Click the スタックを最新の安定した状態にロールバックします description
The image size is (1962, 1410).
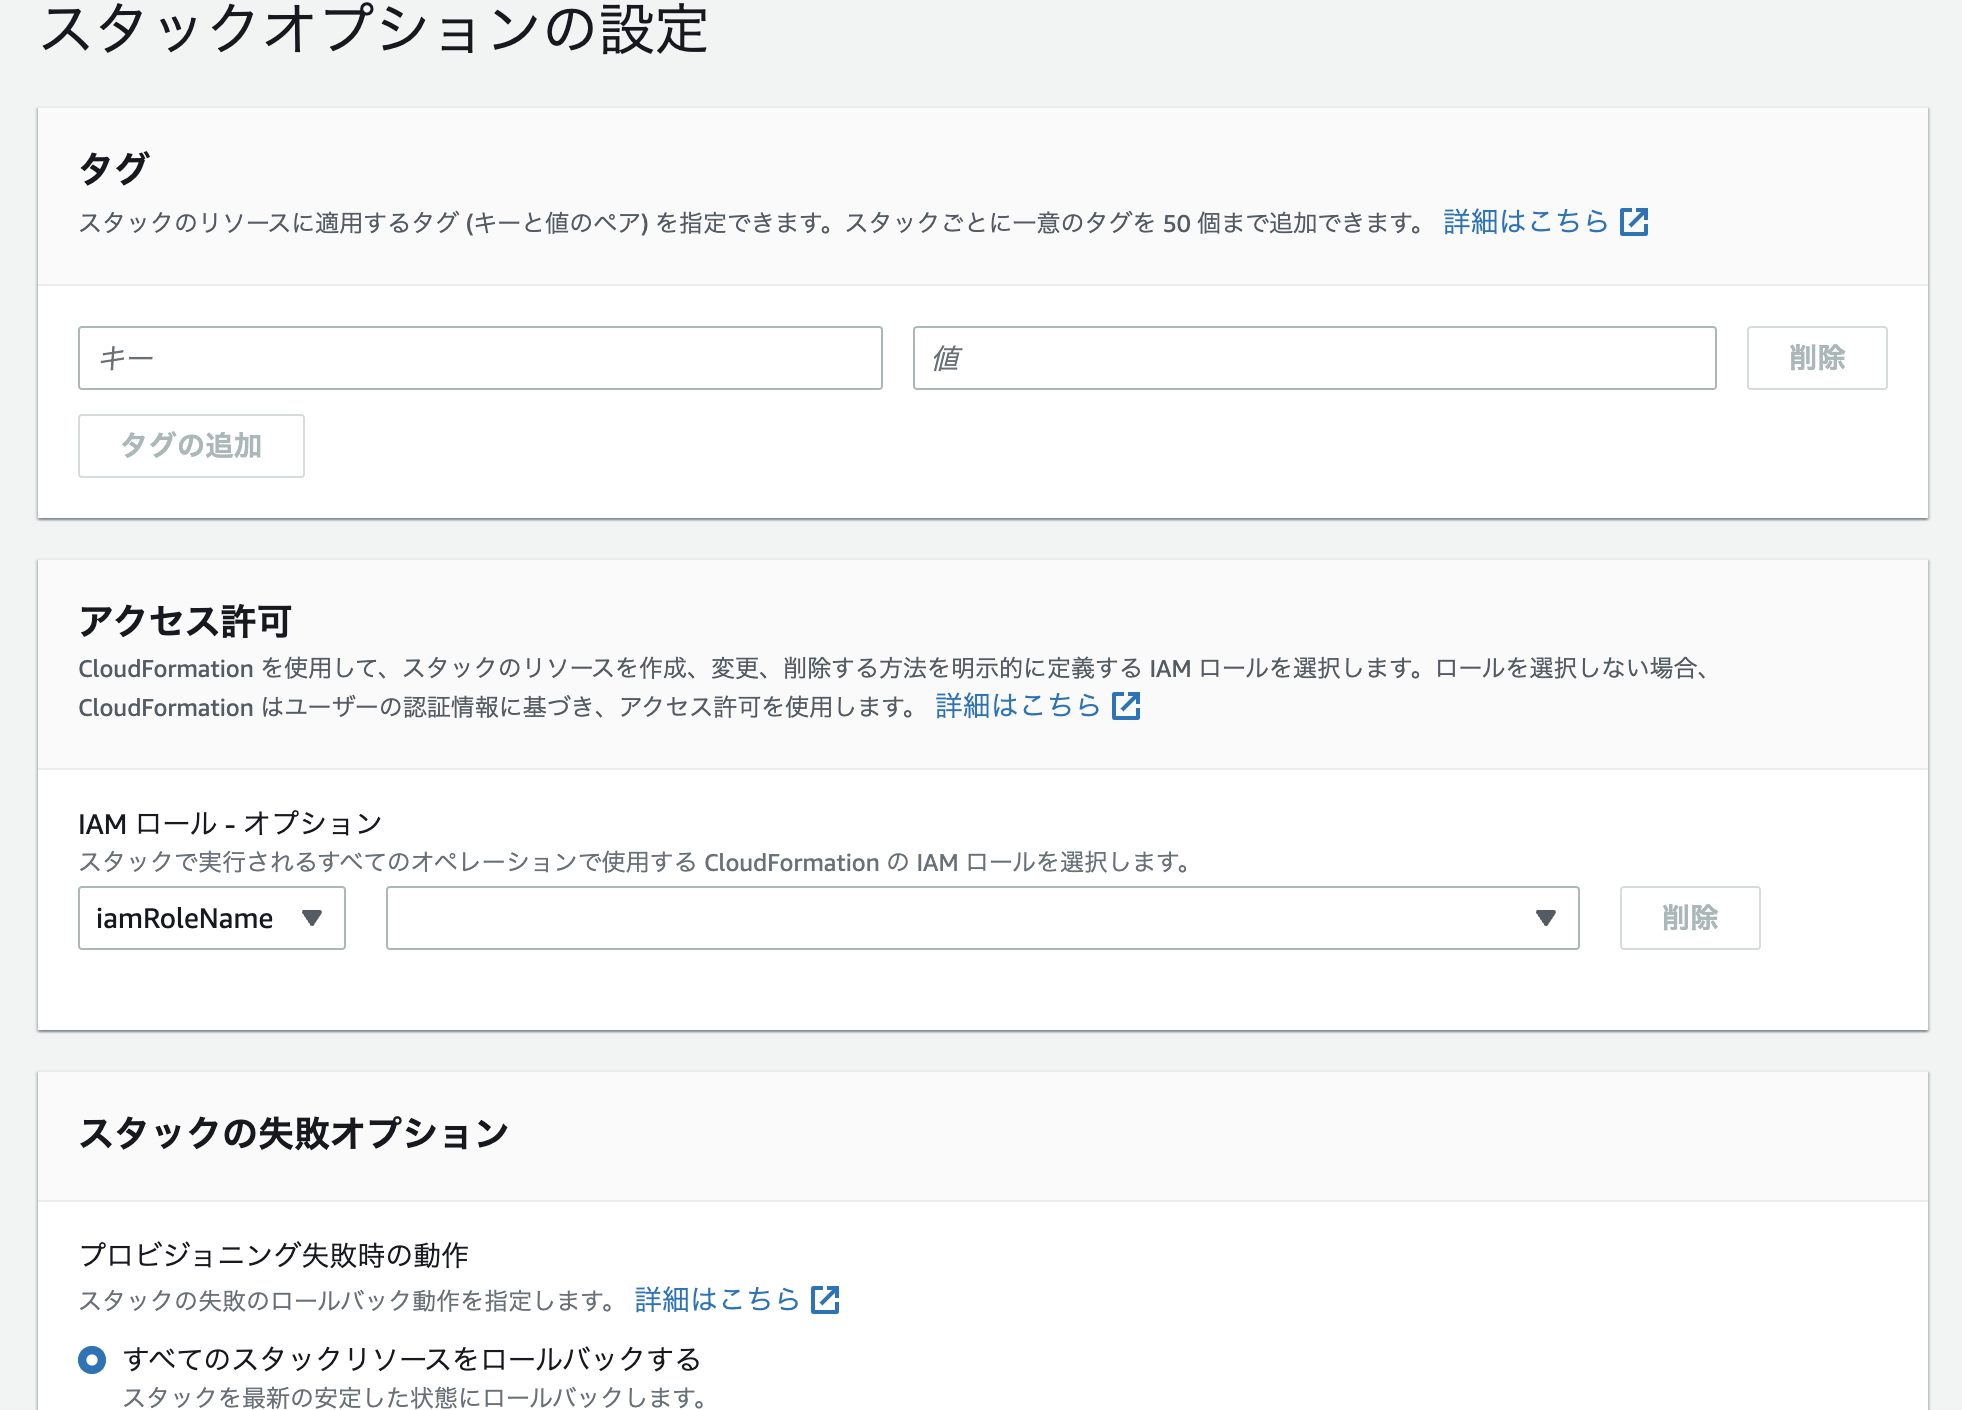tap(415, 1397)
